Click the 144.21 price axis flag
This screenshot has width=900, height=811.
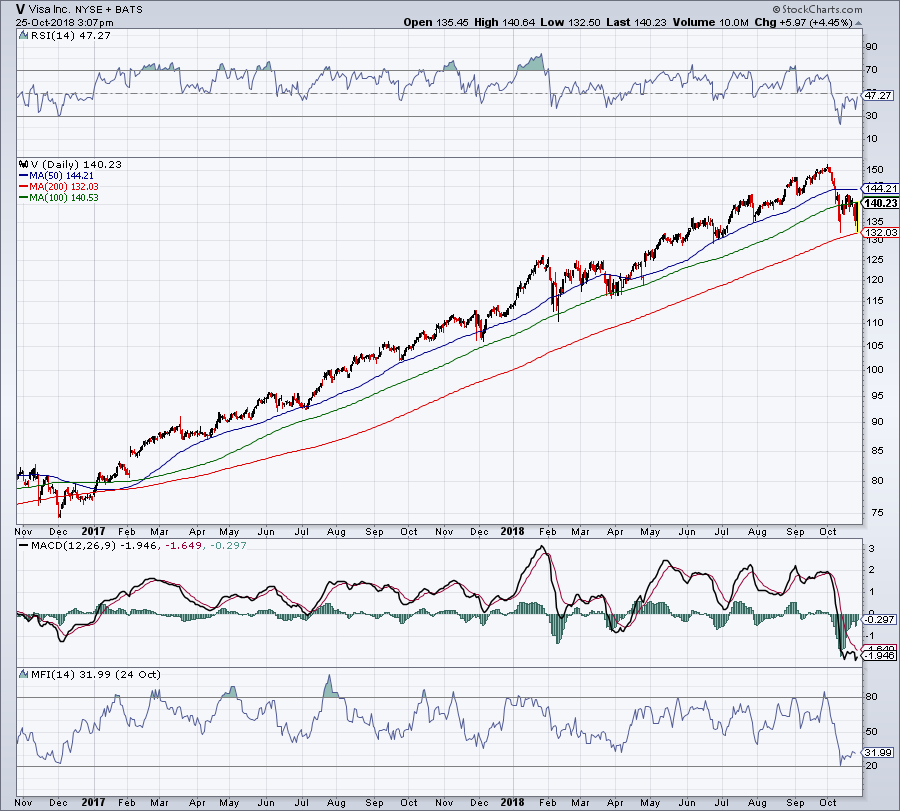[880, 188]
